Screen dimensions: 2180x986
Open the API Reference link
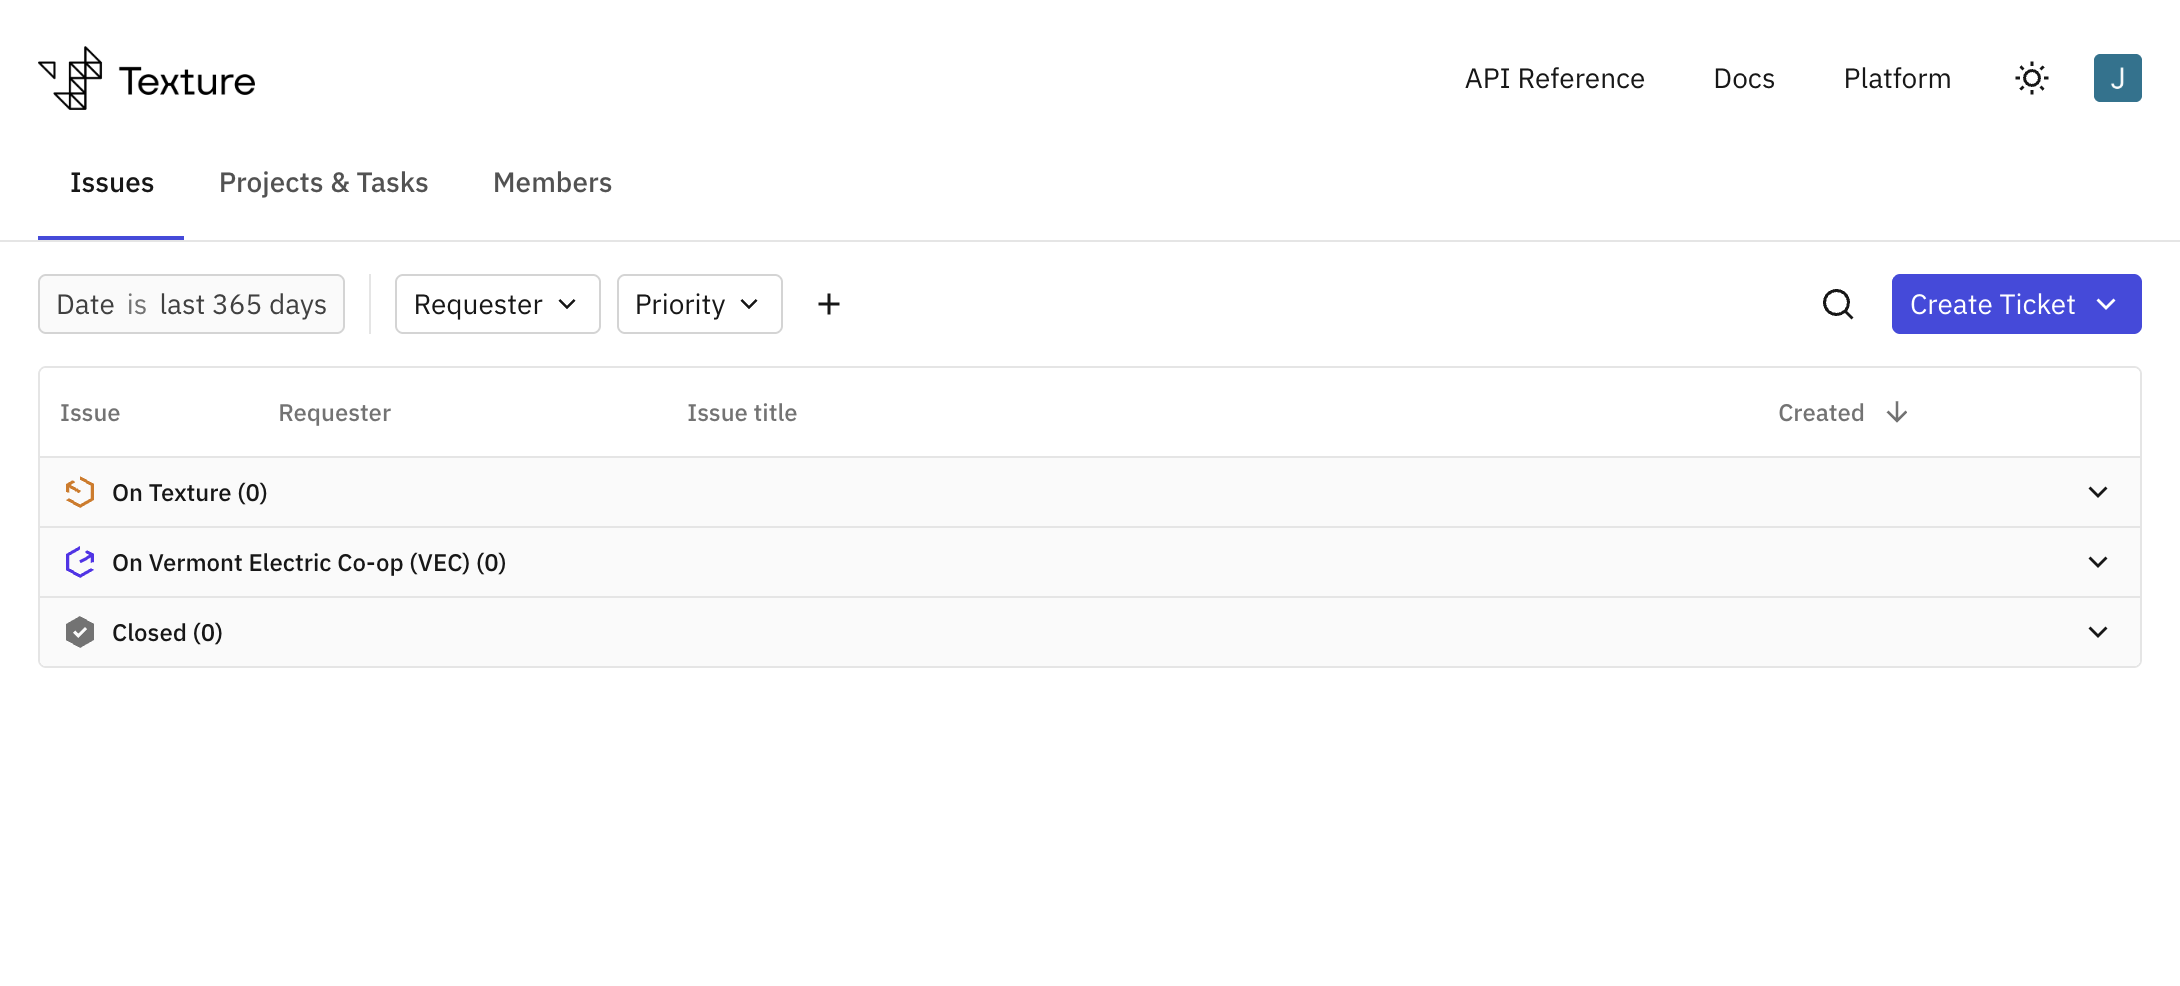coord(1554,78)
